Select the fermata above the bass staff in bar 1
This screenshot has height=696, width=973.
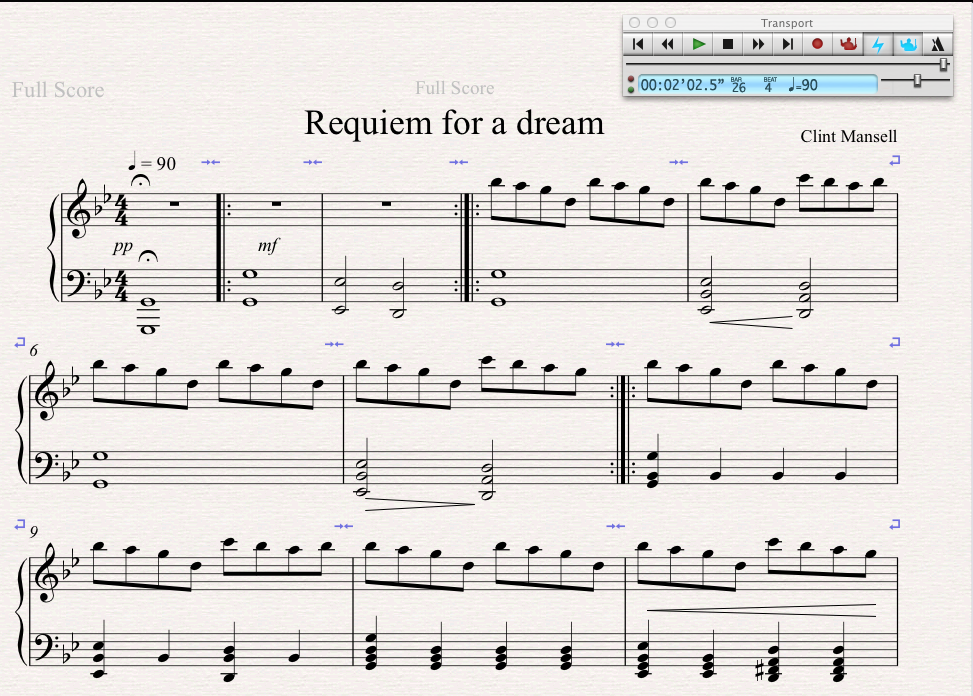pyautogui.click(x=147, y=256)
